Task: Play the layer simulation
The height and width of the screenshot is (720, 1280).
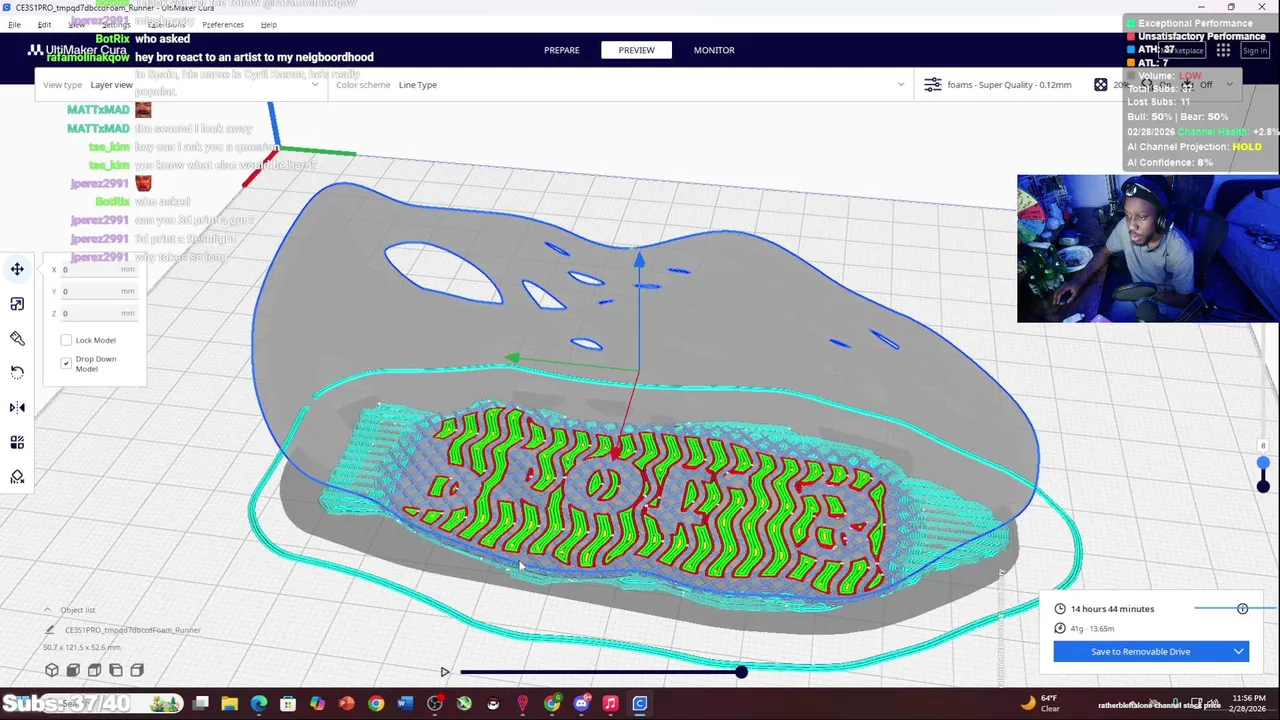Action: point(445,672)
